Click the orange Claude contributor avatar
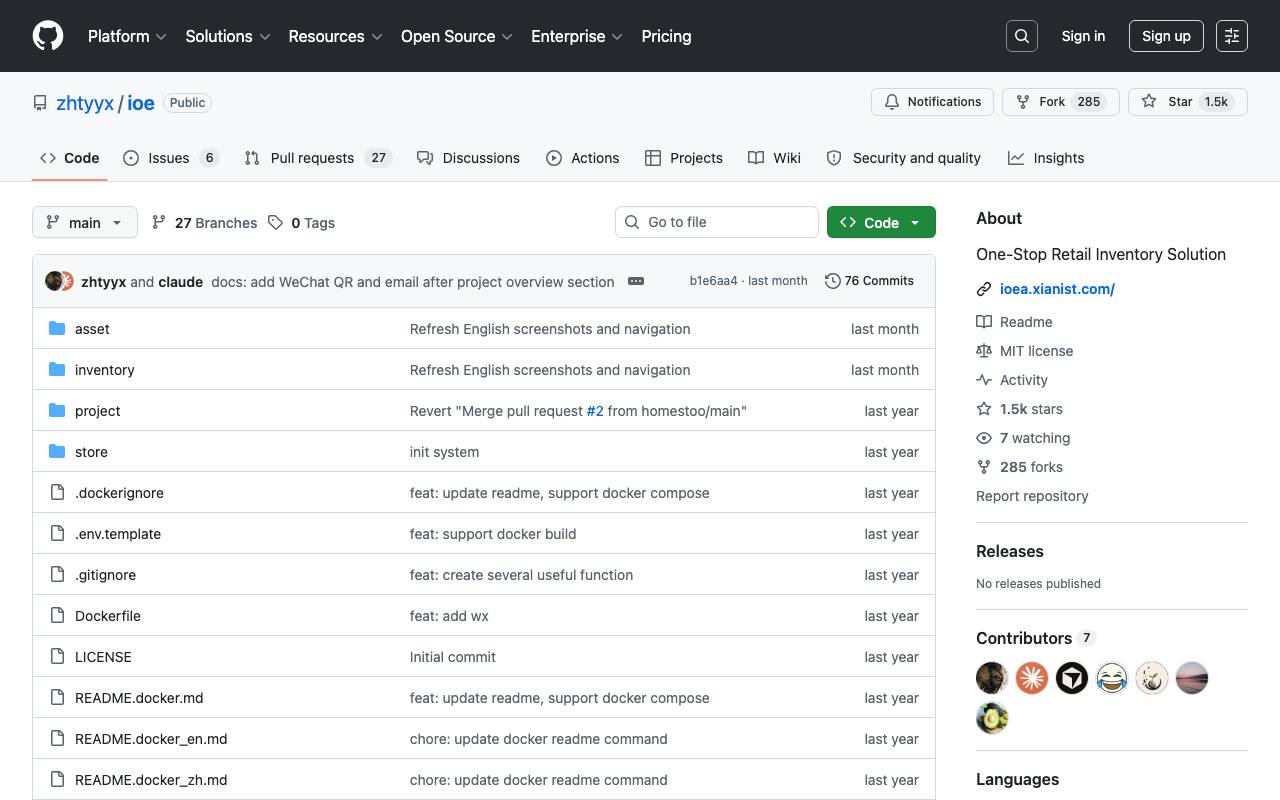Viewport: 1280px width, 800px height. pos(1032,678)
